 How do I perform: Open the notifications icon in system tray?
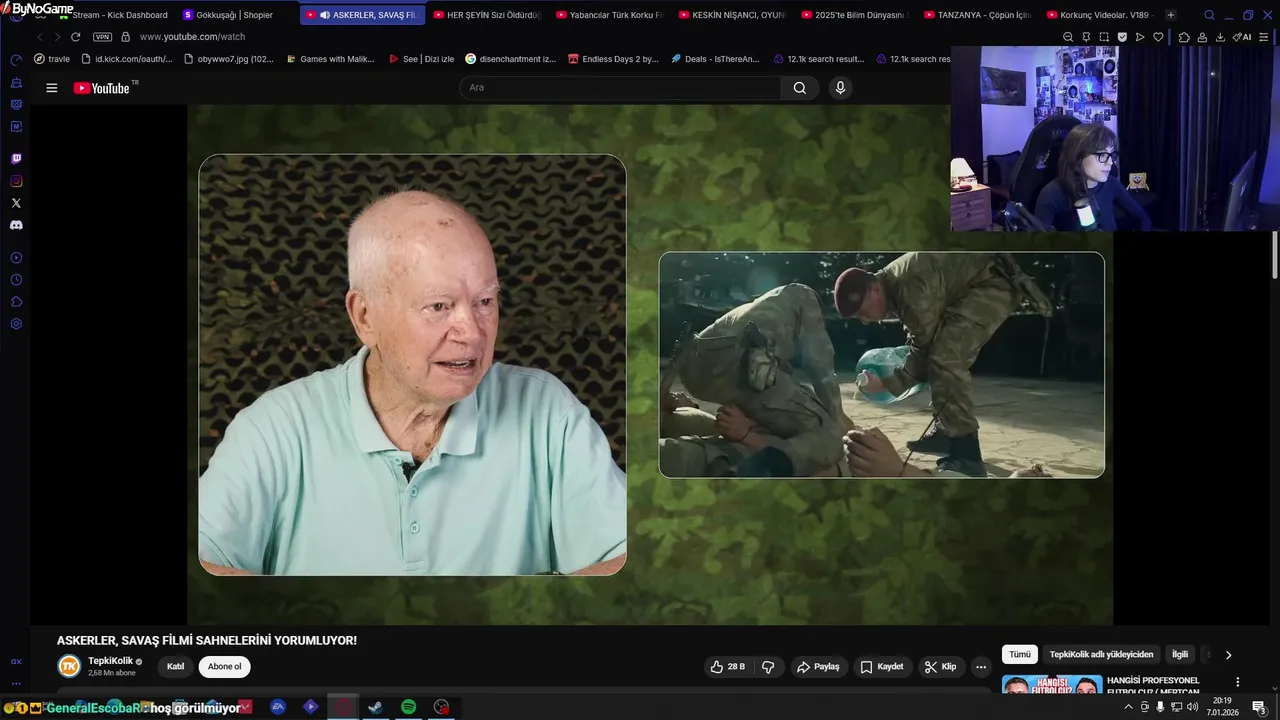pyautogui.click(x=1259, y=707)
